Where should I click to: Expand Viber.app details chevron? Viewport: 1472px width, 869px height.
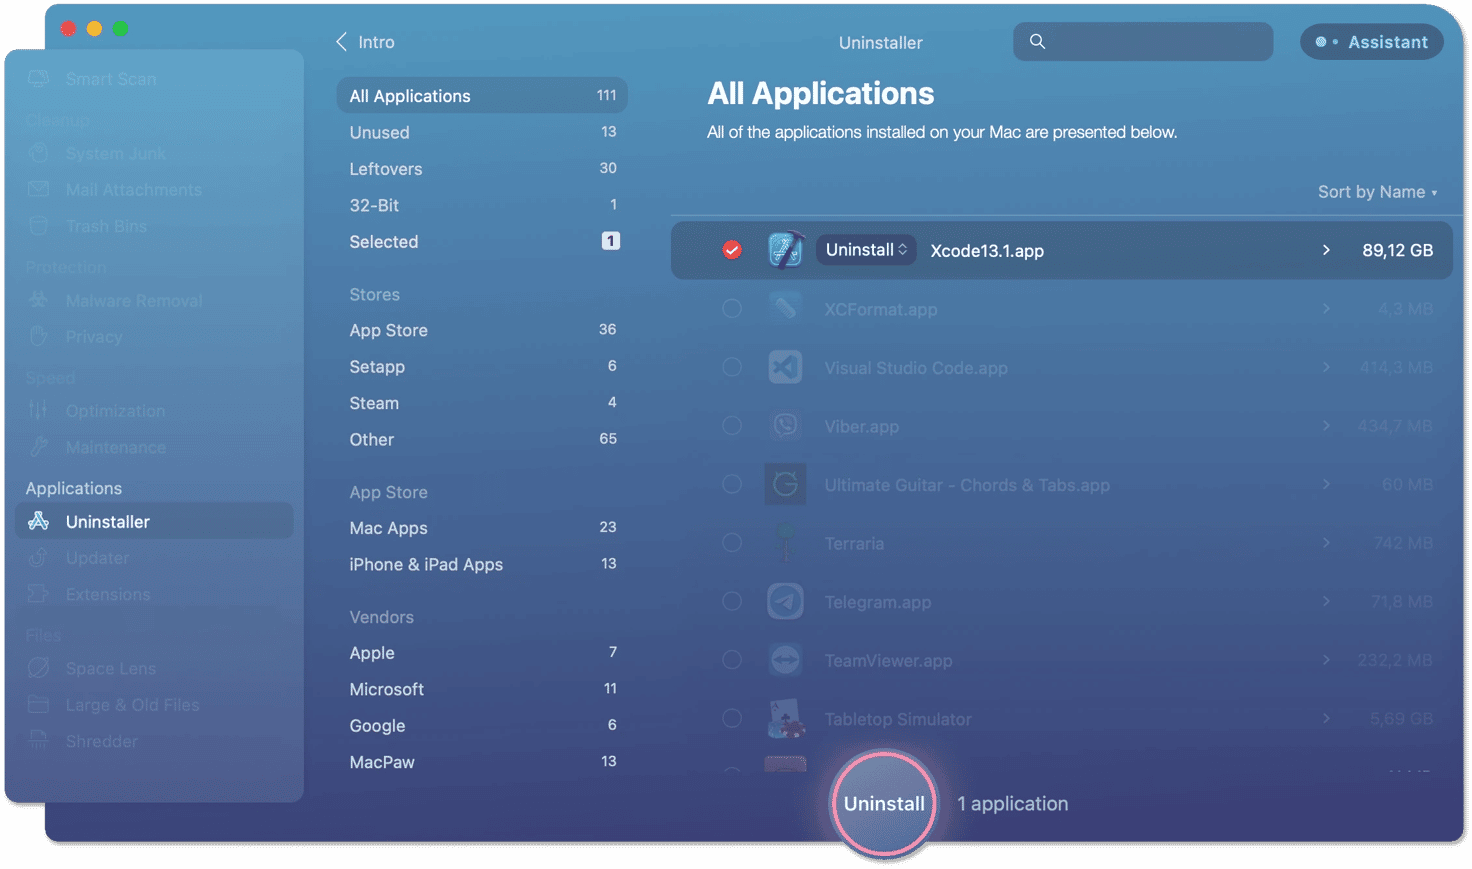click(1326, 426)
